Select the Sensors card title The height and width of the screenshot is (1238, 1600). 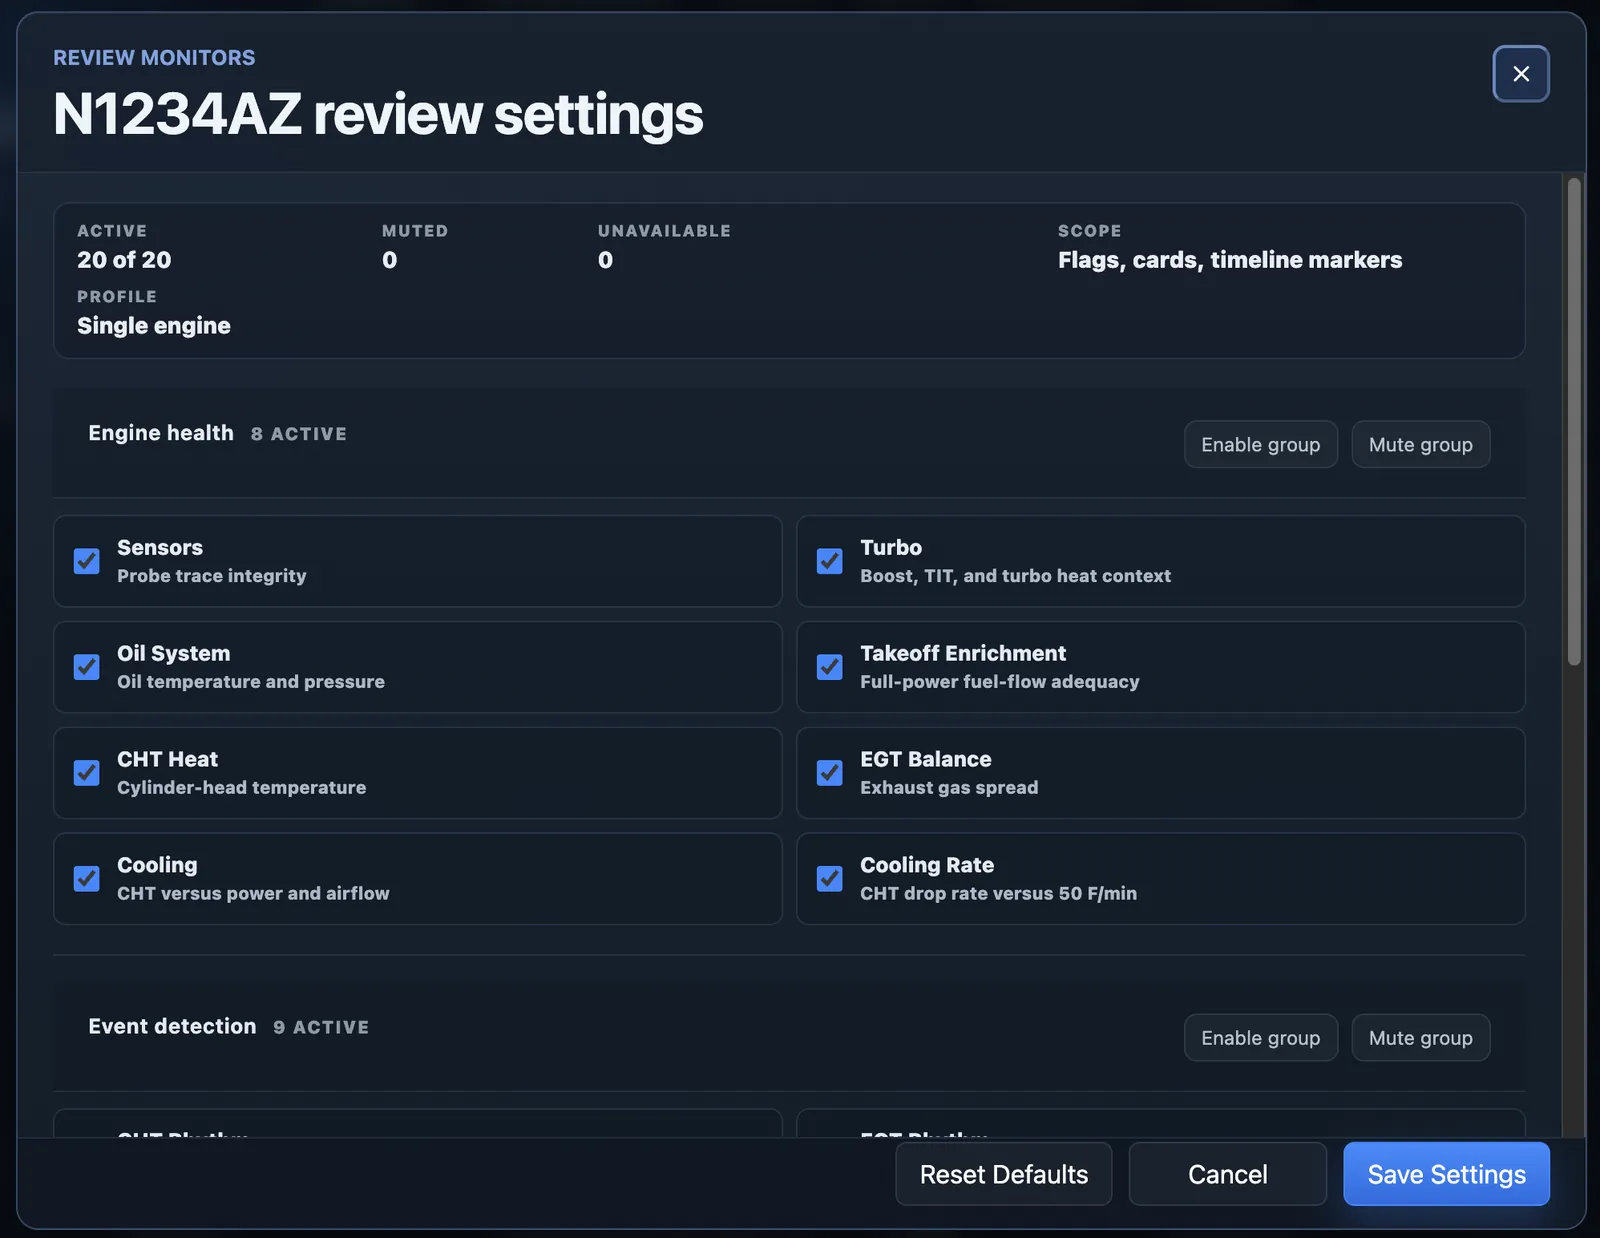point(160,547)
